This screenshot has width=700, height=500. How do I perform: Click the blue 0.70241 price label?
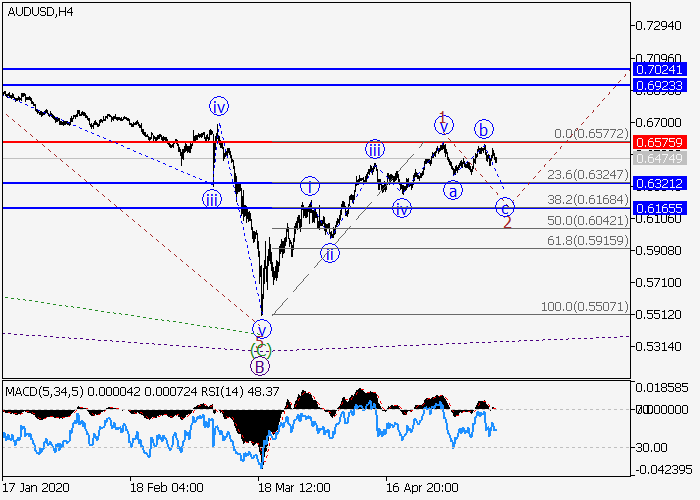click(660, 69)
